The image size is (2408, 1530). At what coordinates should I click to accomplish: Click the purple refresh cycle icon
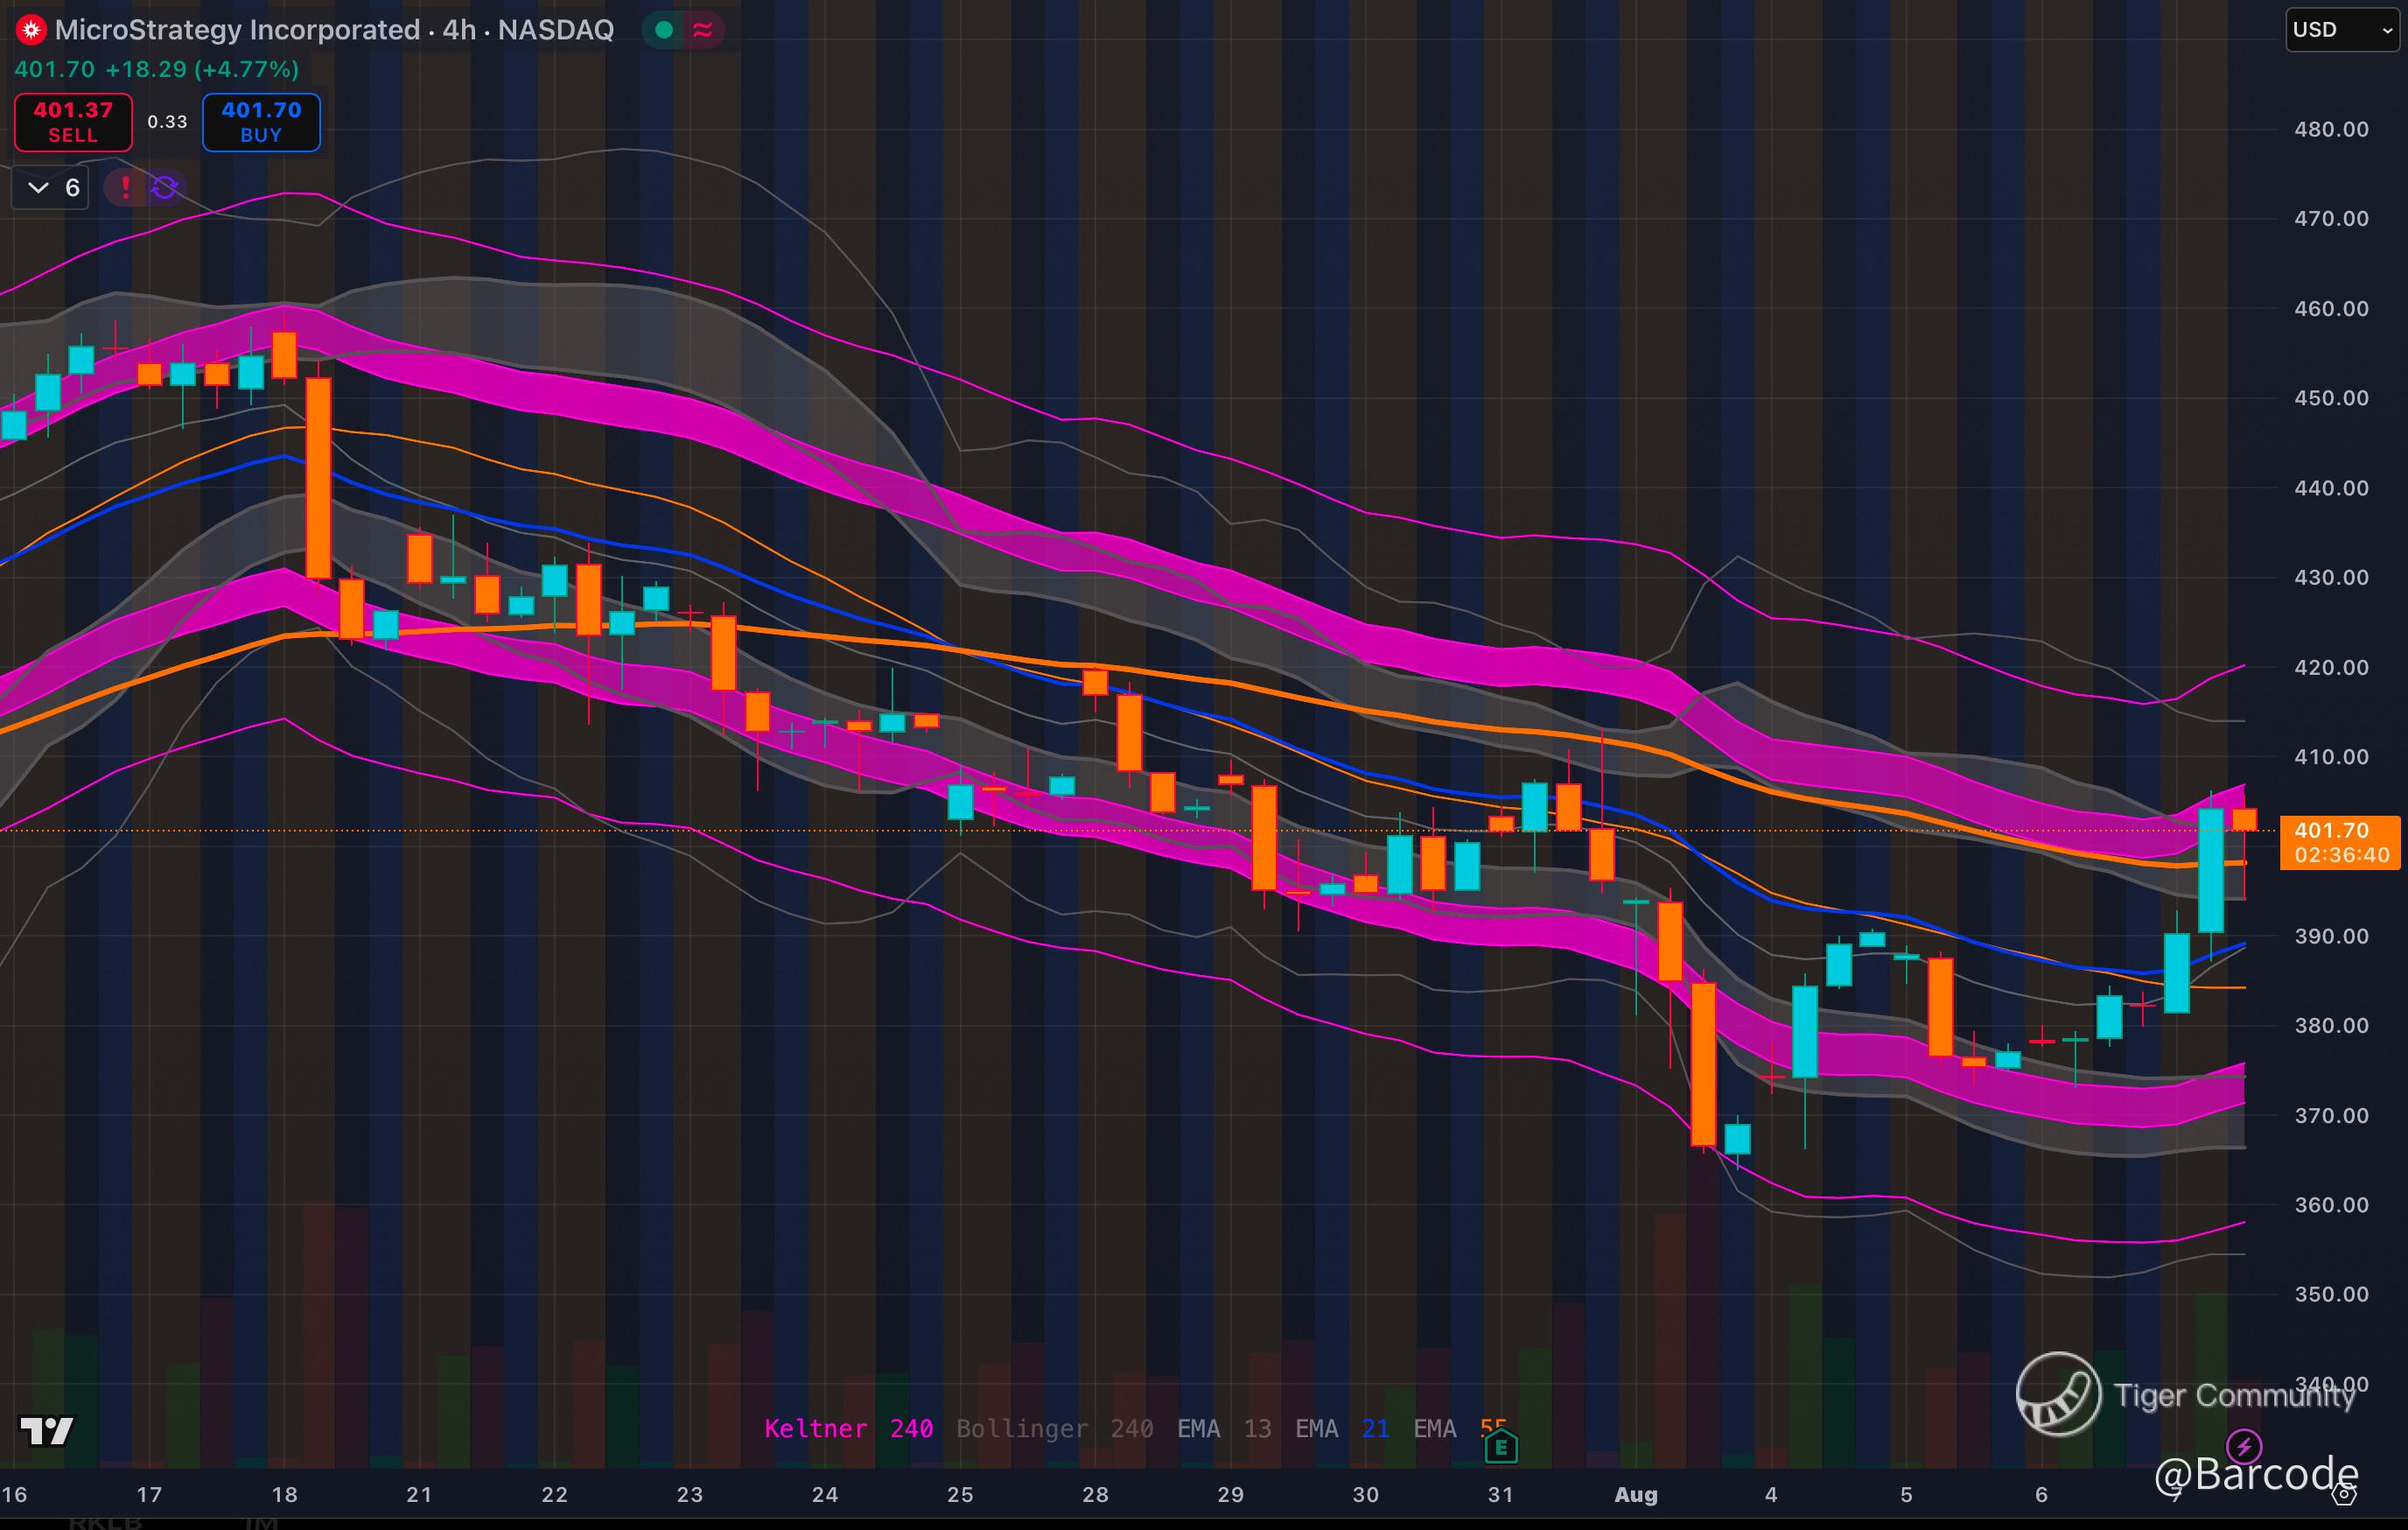[164, 187]
